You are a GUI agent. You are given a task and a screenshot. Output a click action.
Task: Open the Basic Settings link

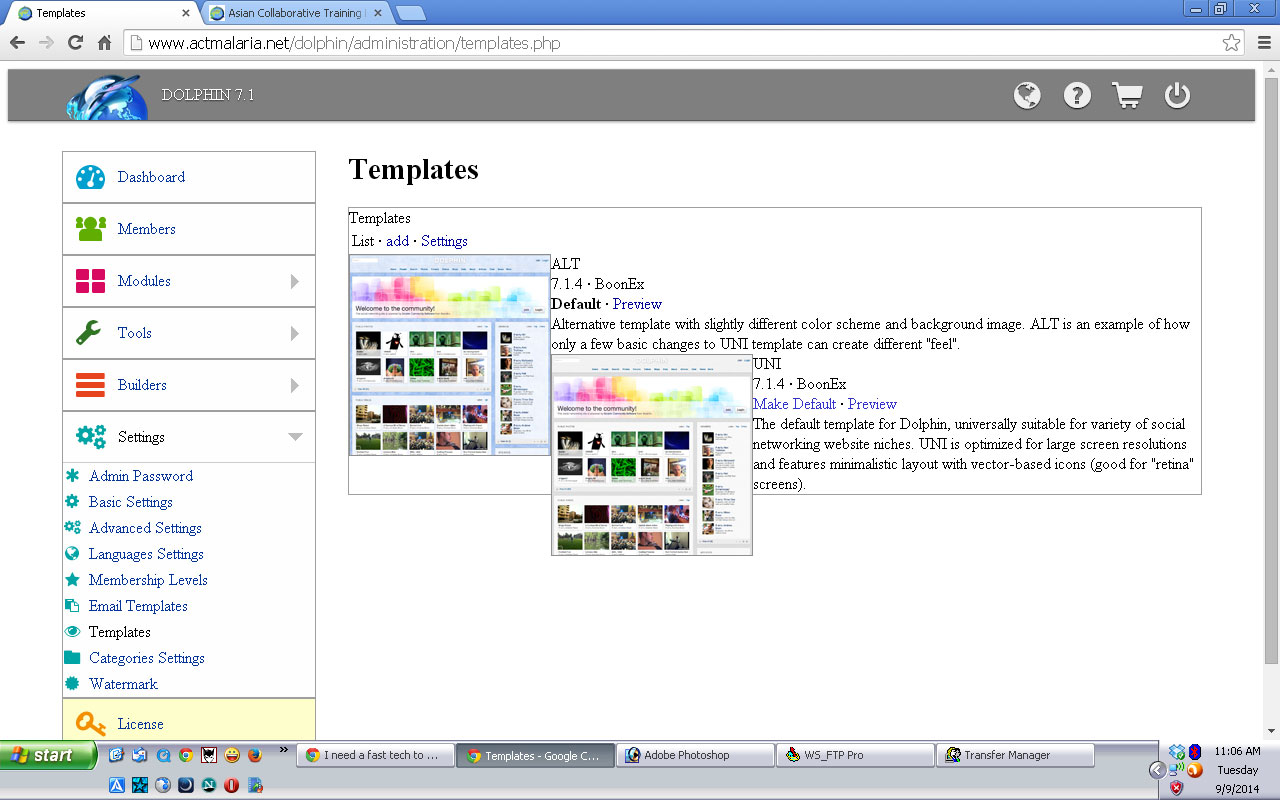[x=131, y=502]
